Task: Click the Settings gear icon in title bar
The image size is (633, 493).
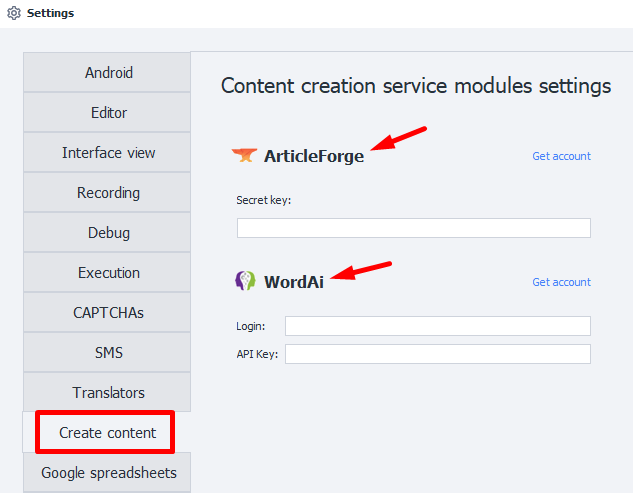Action: coord(14,14)
